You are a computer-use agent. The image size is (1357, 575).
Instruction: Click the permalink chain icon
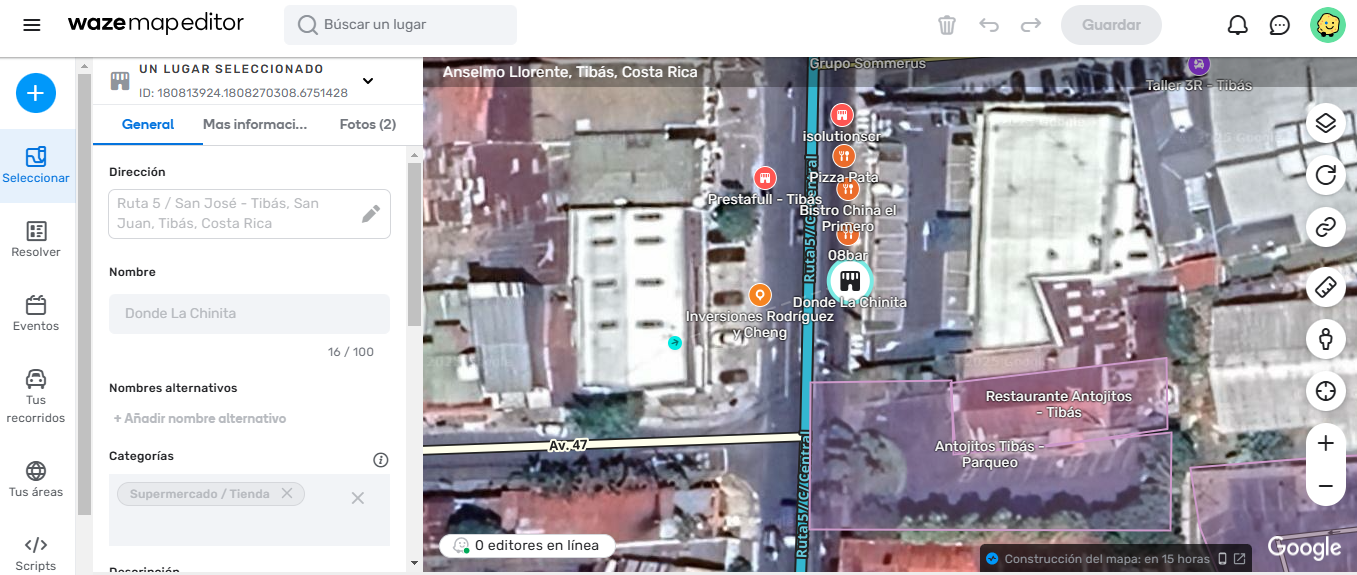pos(1326,228)
